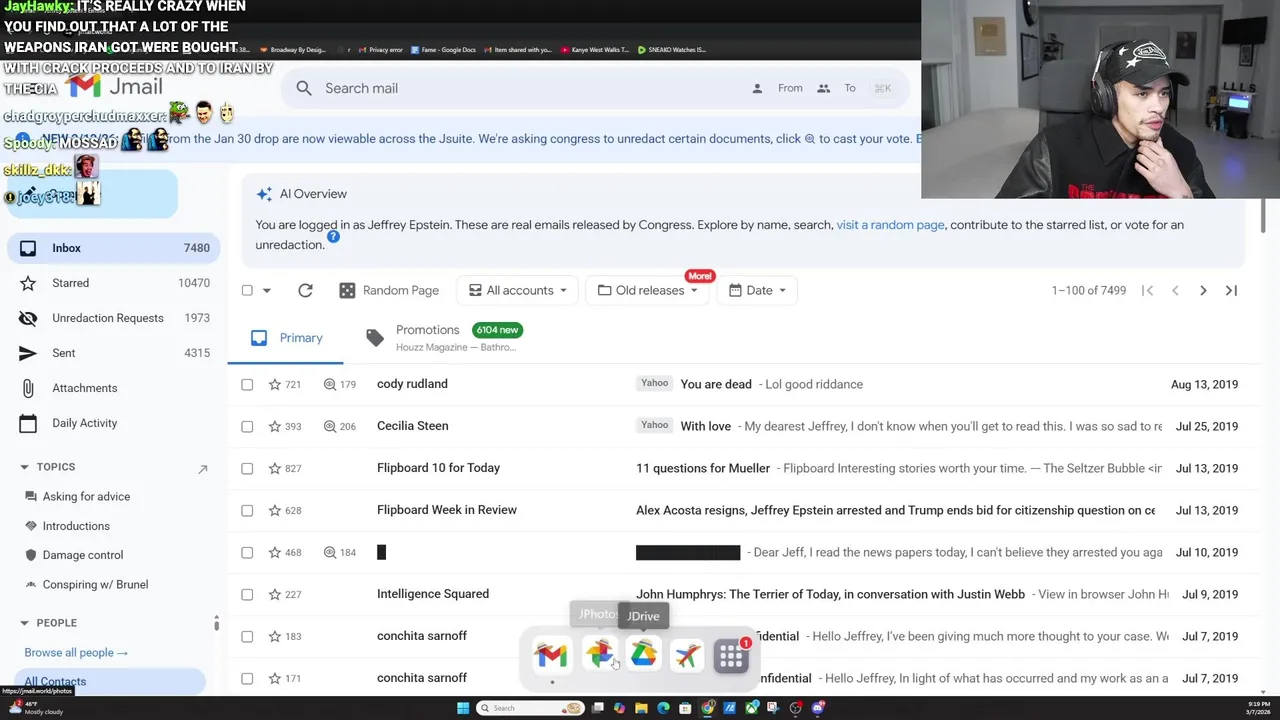Open Unredaction Requests in sidebar
Image resolution: width=1280 pixels, height=720 pixels.
click(x=114, y=318)
